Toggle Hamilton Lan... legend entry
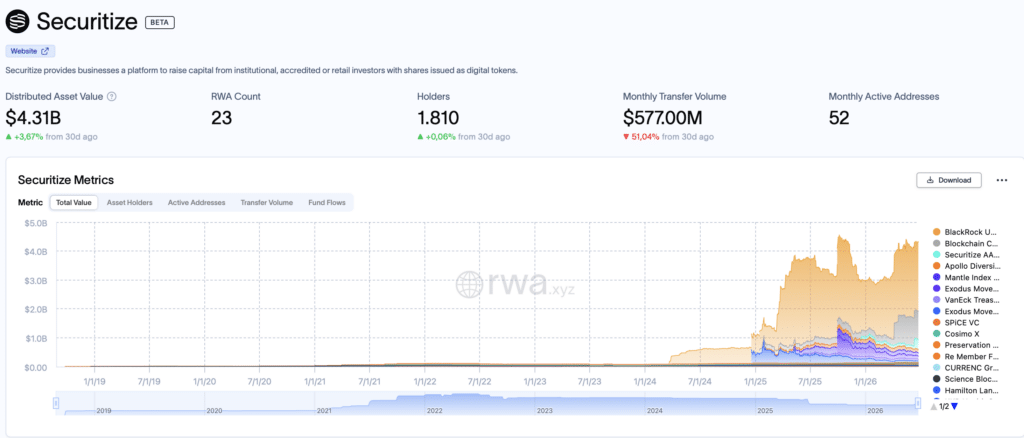 tap(966, 390)
